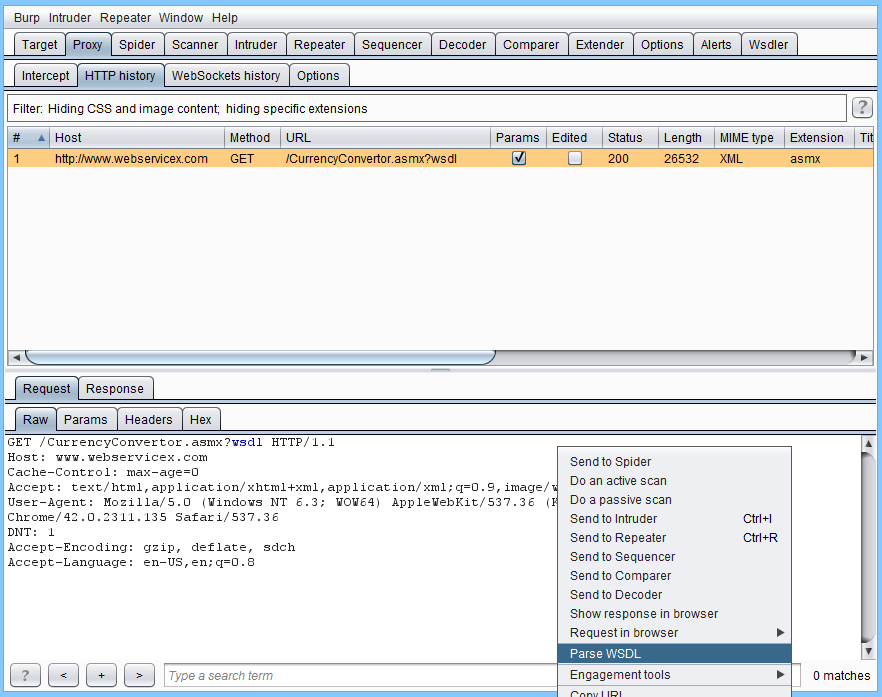Sort table by Status column header
This screenshot has width=882, height=697.
tap(630, 138)
